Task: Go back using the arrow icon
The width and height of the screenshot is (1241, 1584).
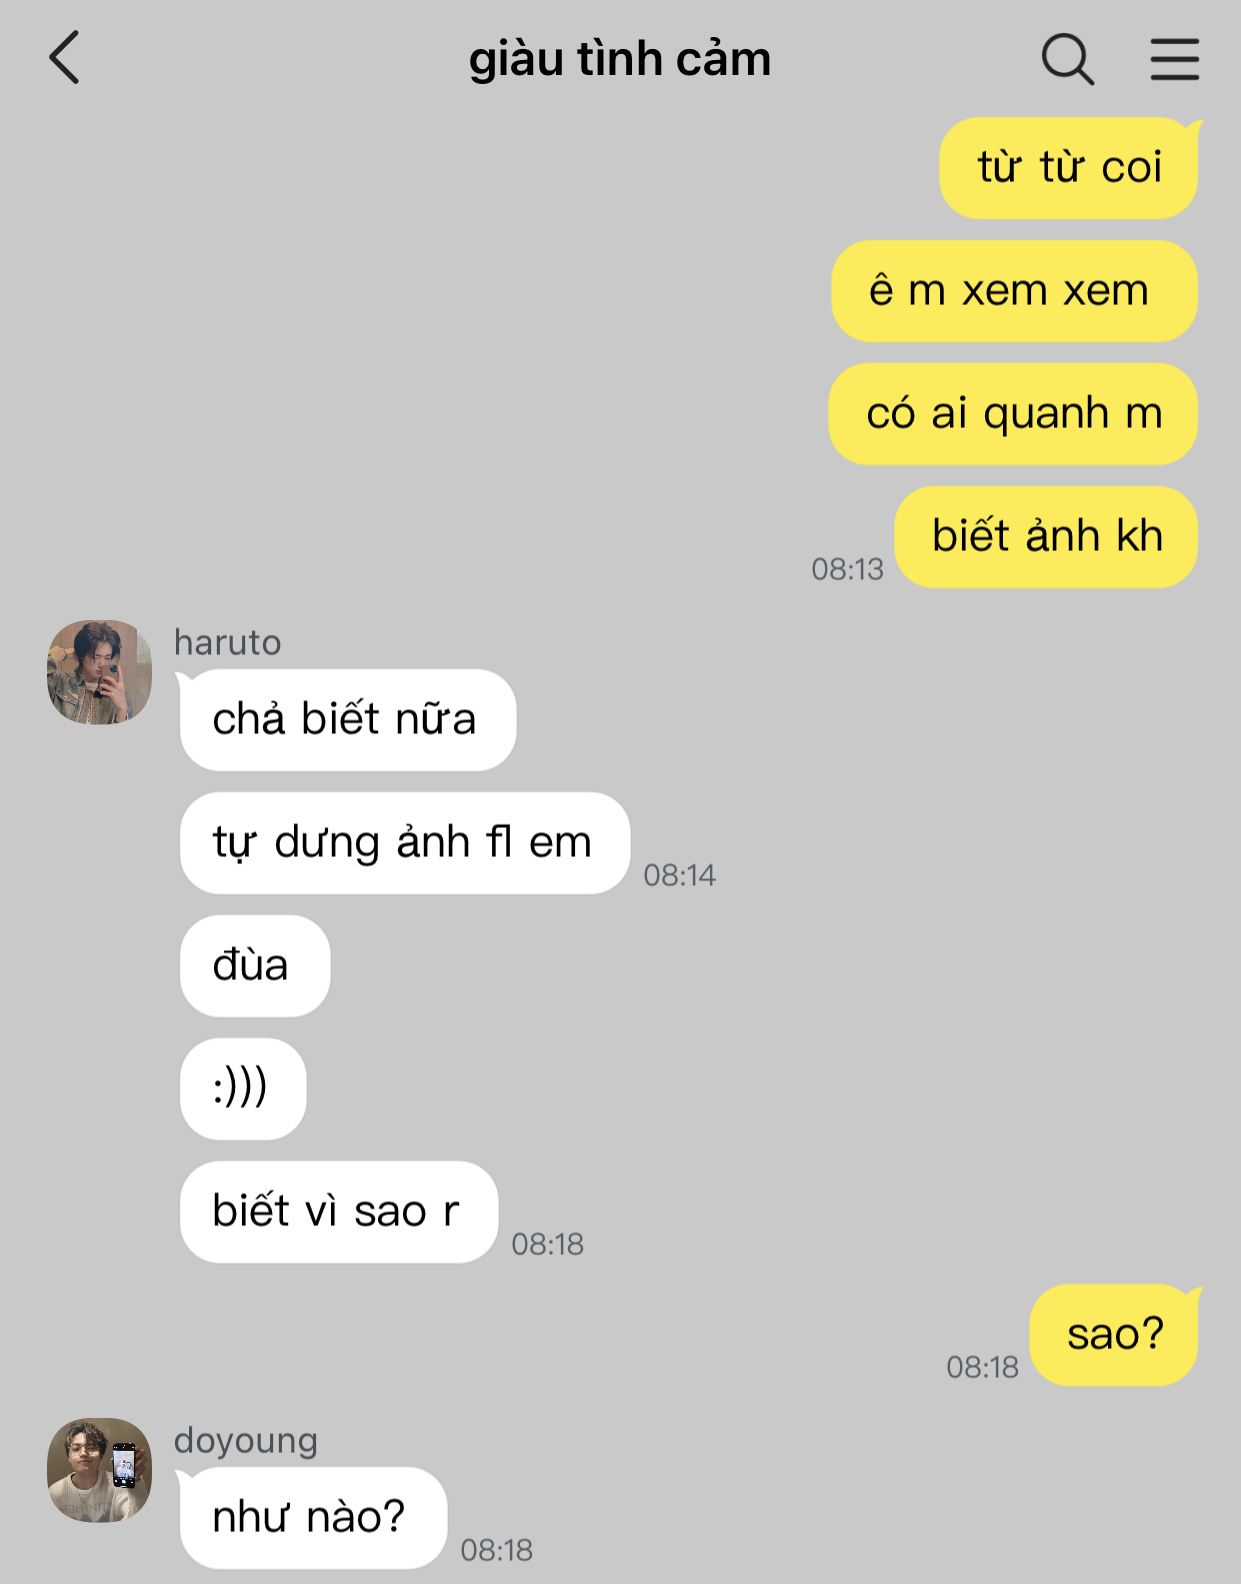Action: (x=64, y=57)
